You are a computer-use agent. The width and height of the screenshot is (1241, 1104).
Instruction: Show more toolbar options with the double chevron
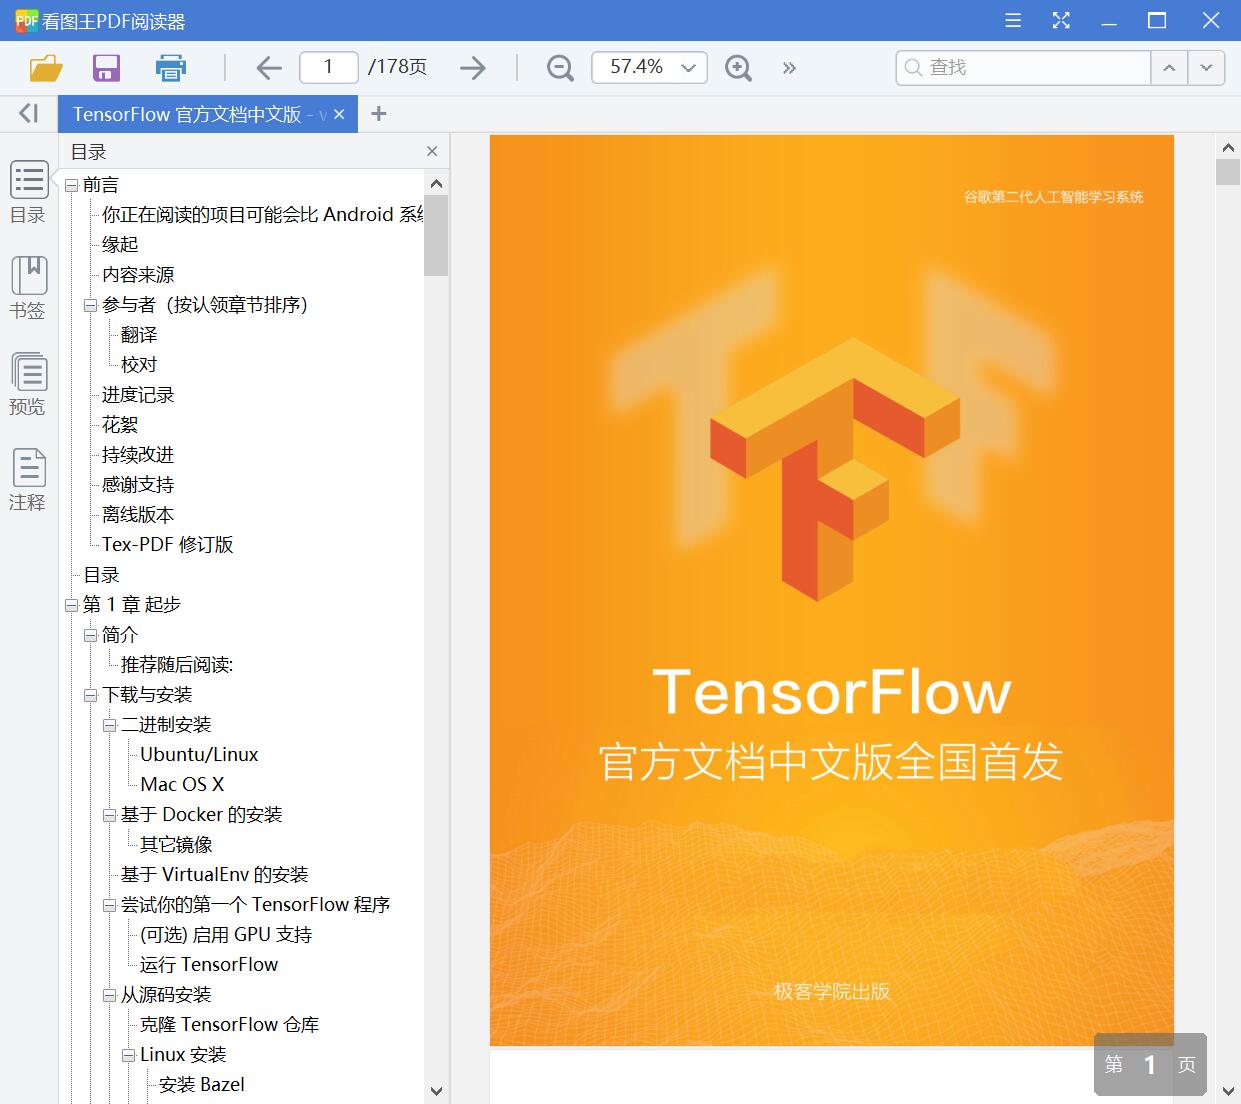789,68
